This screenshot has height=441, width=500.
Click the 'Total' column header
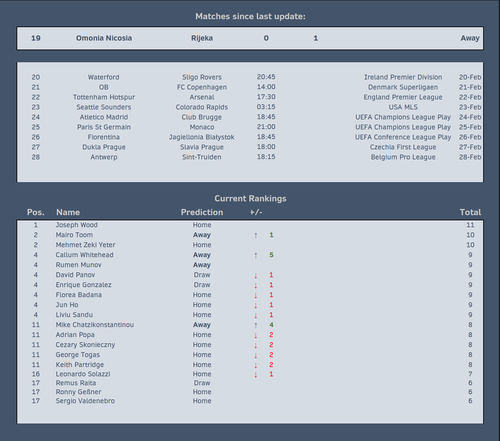click(x=470, y=212)
